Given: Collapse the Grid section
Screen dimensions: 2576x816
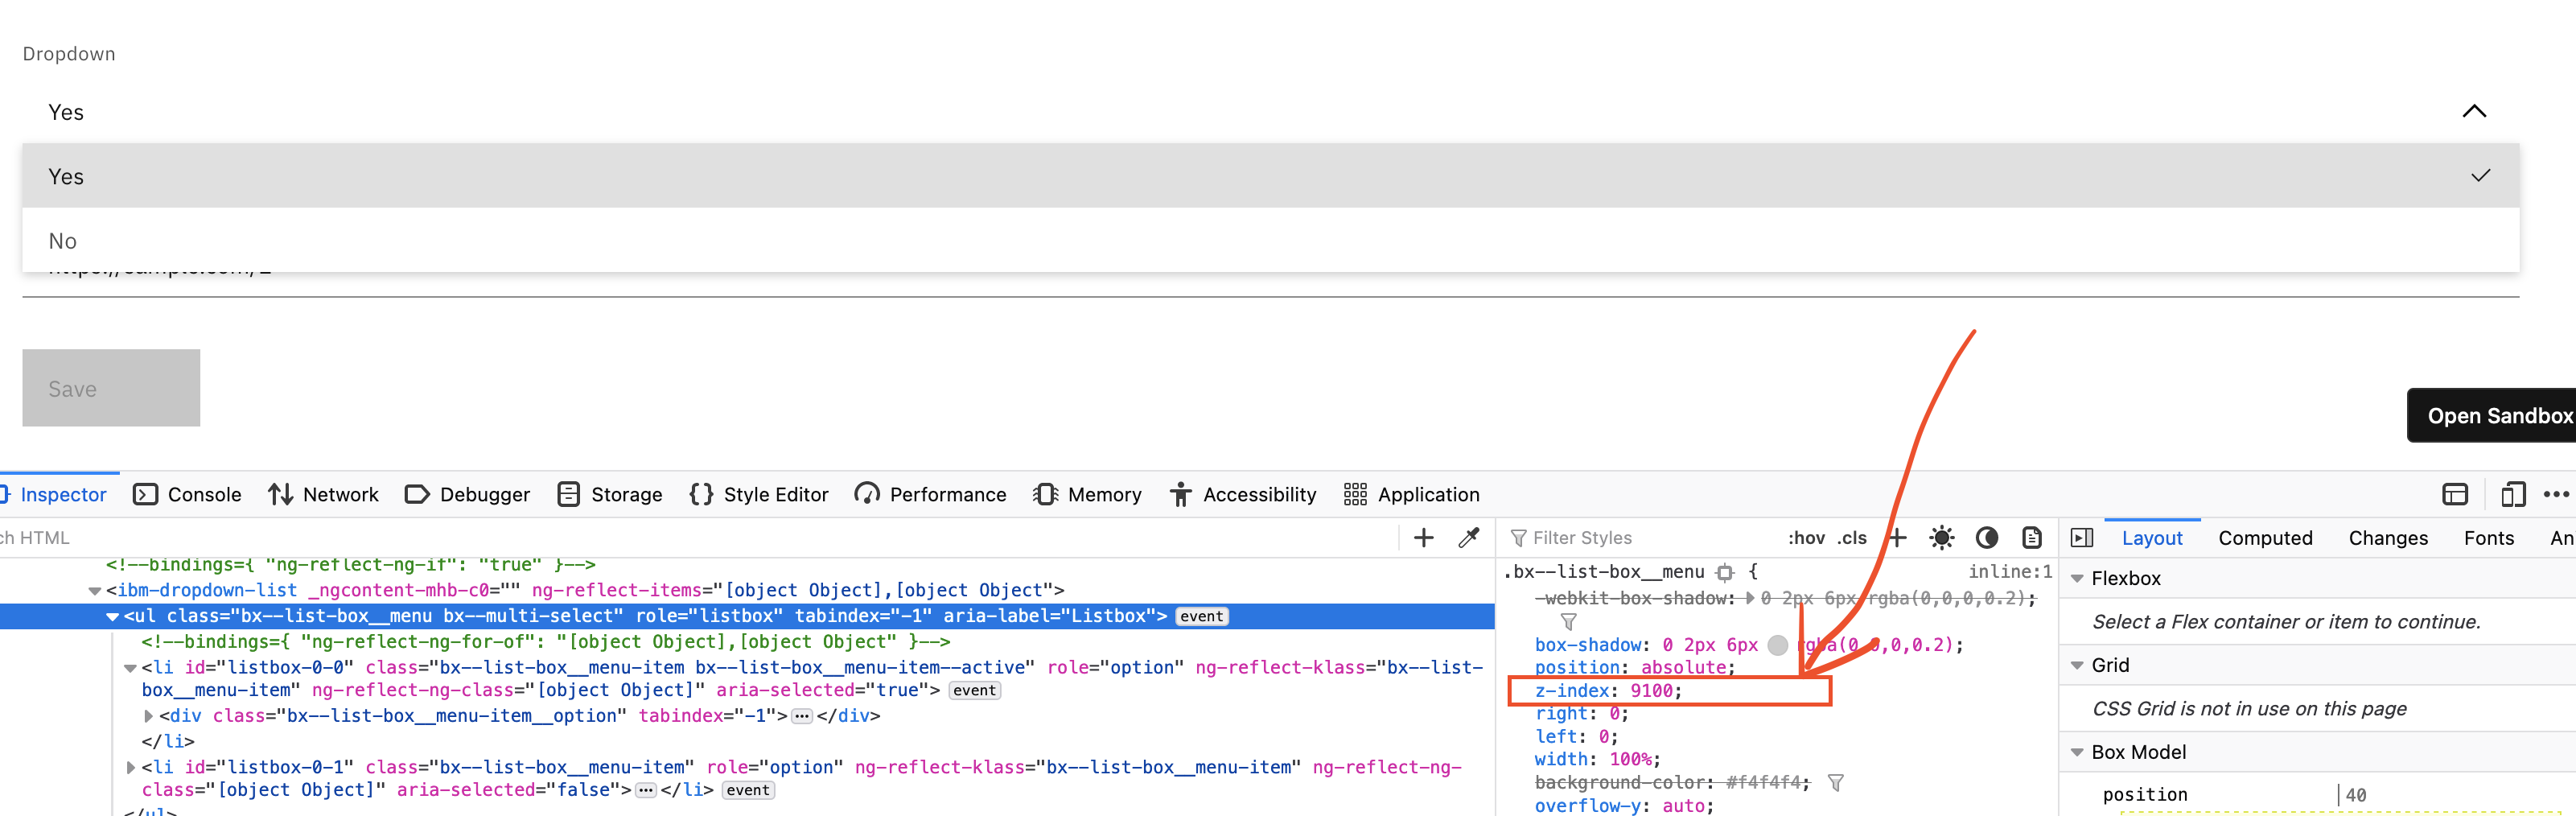Looking at the screenshot, I should click(2077, 666).
